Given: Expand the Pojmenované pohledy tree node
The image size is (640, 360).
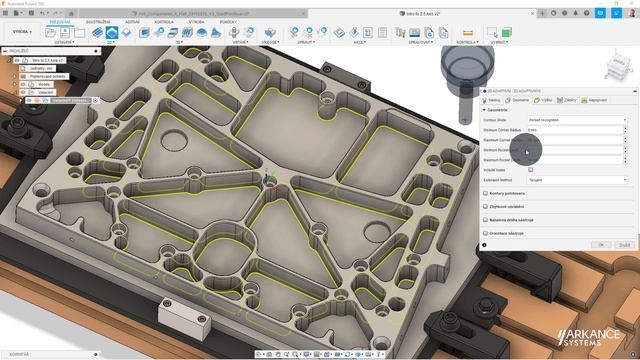Looking at the screenshot, I should point(16,76).
